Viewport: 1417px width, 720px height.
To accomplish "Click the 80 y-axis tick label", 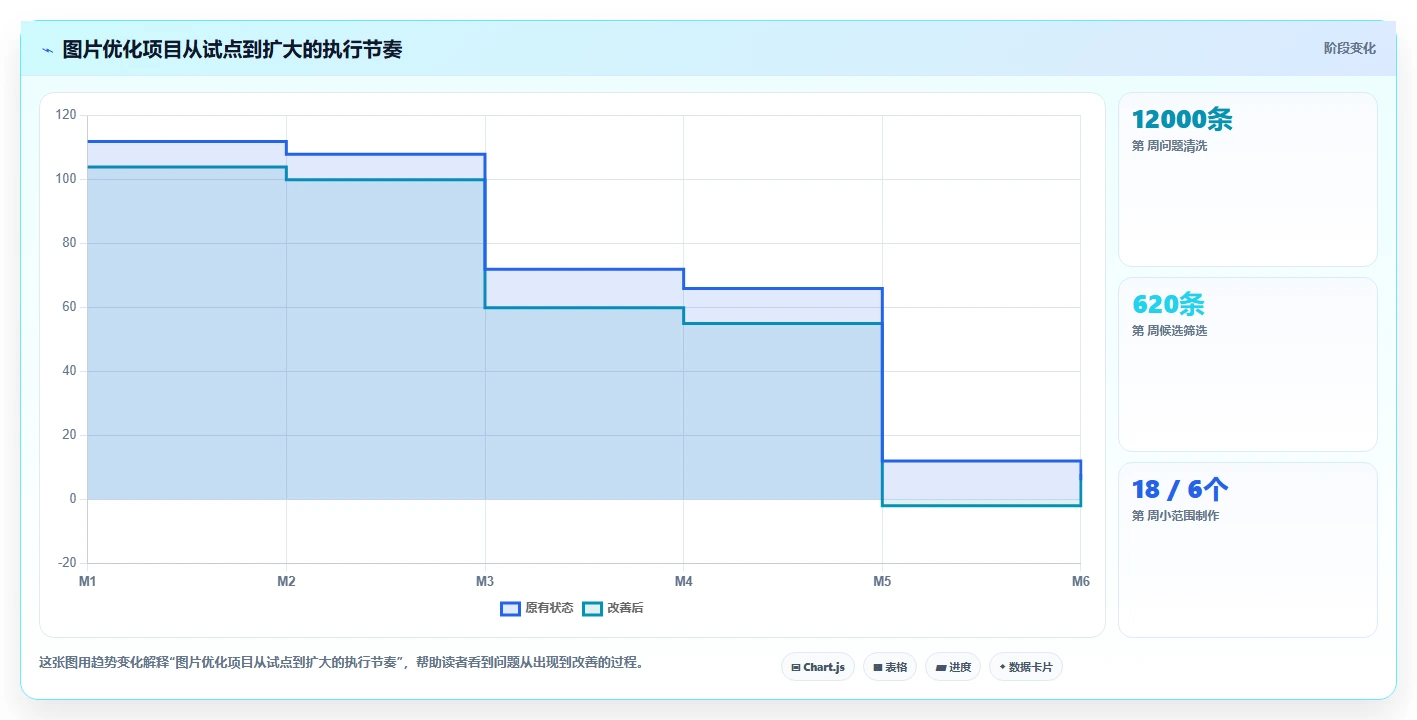I will pyautogui.click(x=69, y=243).
